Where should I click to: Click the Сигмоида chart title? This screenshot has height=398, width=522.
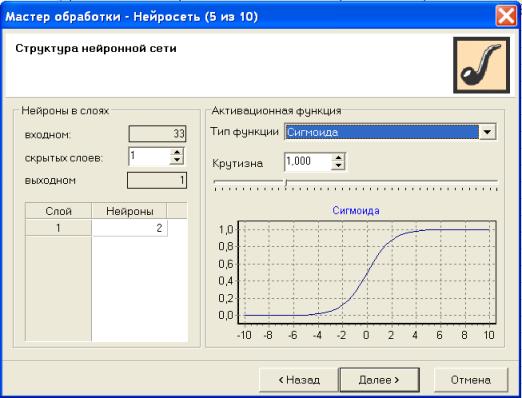(356, 211)
